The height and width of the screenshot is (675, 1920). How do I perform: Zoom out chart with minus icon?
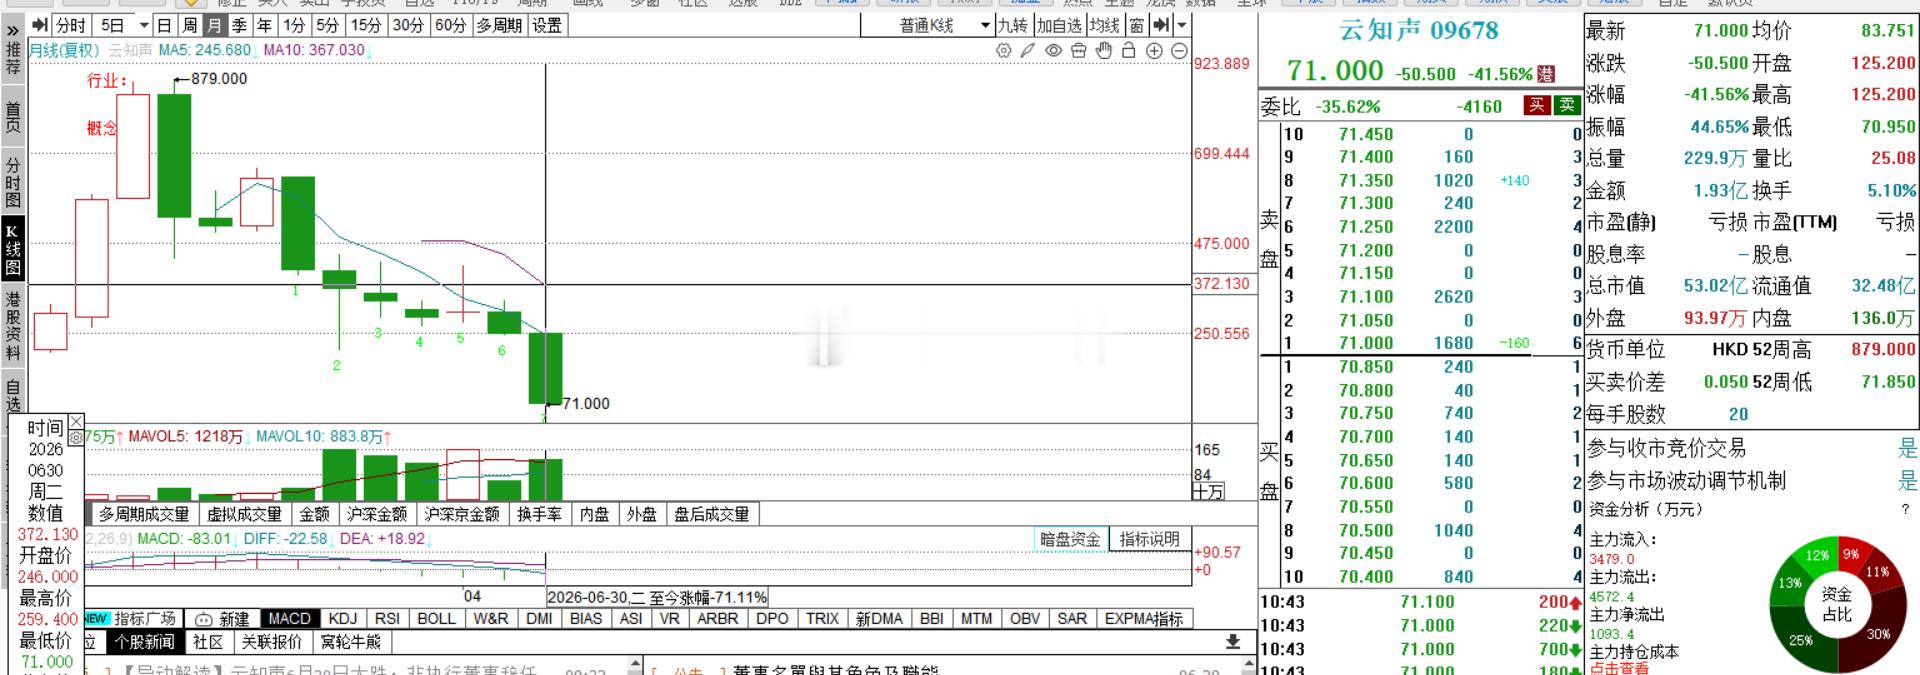(1179, 51)
